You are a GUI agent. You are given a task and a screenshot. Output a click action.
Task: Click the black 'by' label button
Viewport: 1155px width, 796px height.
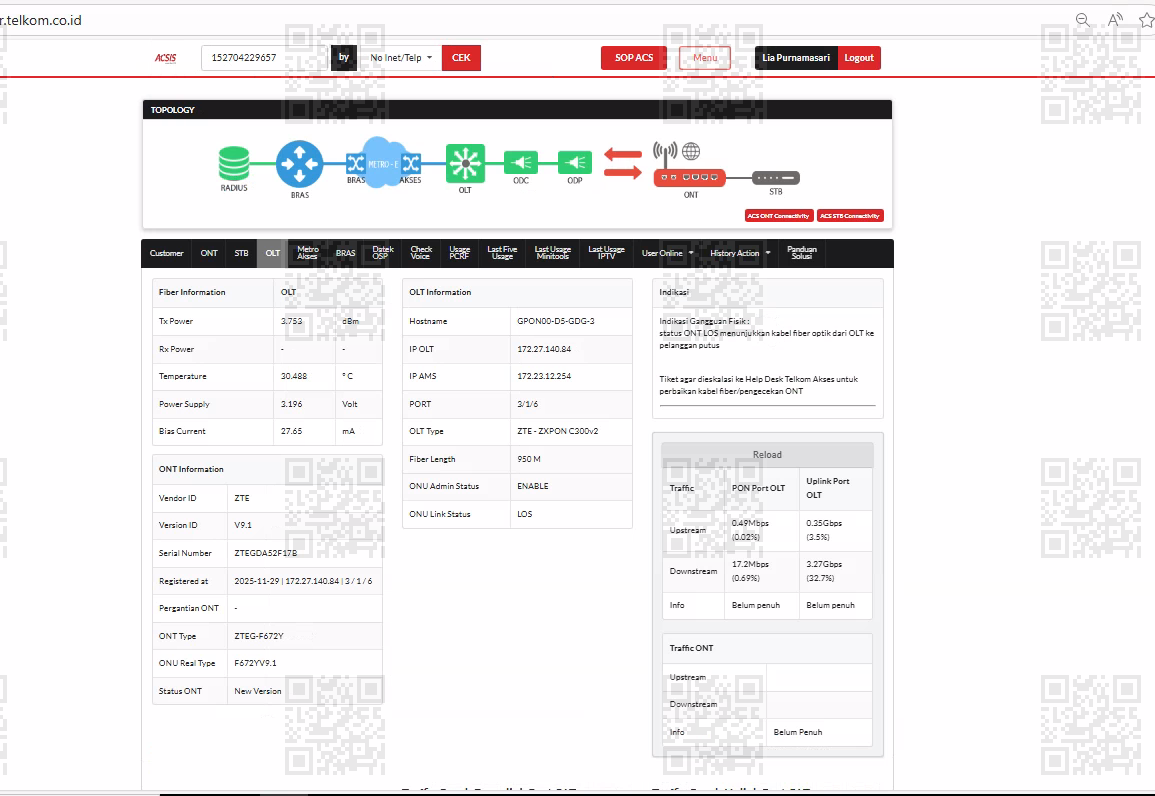(x=344, y=57)
